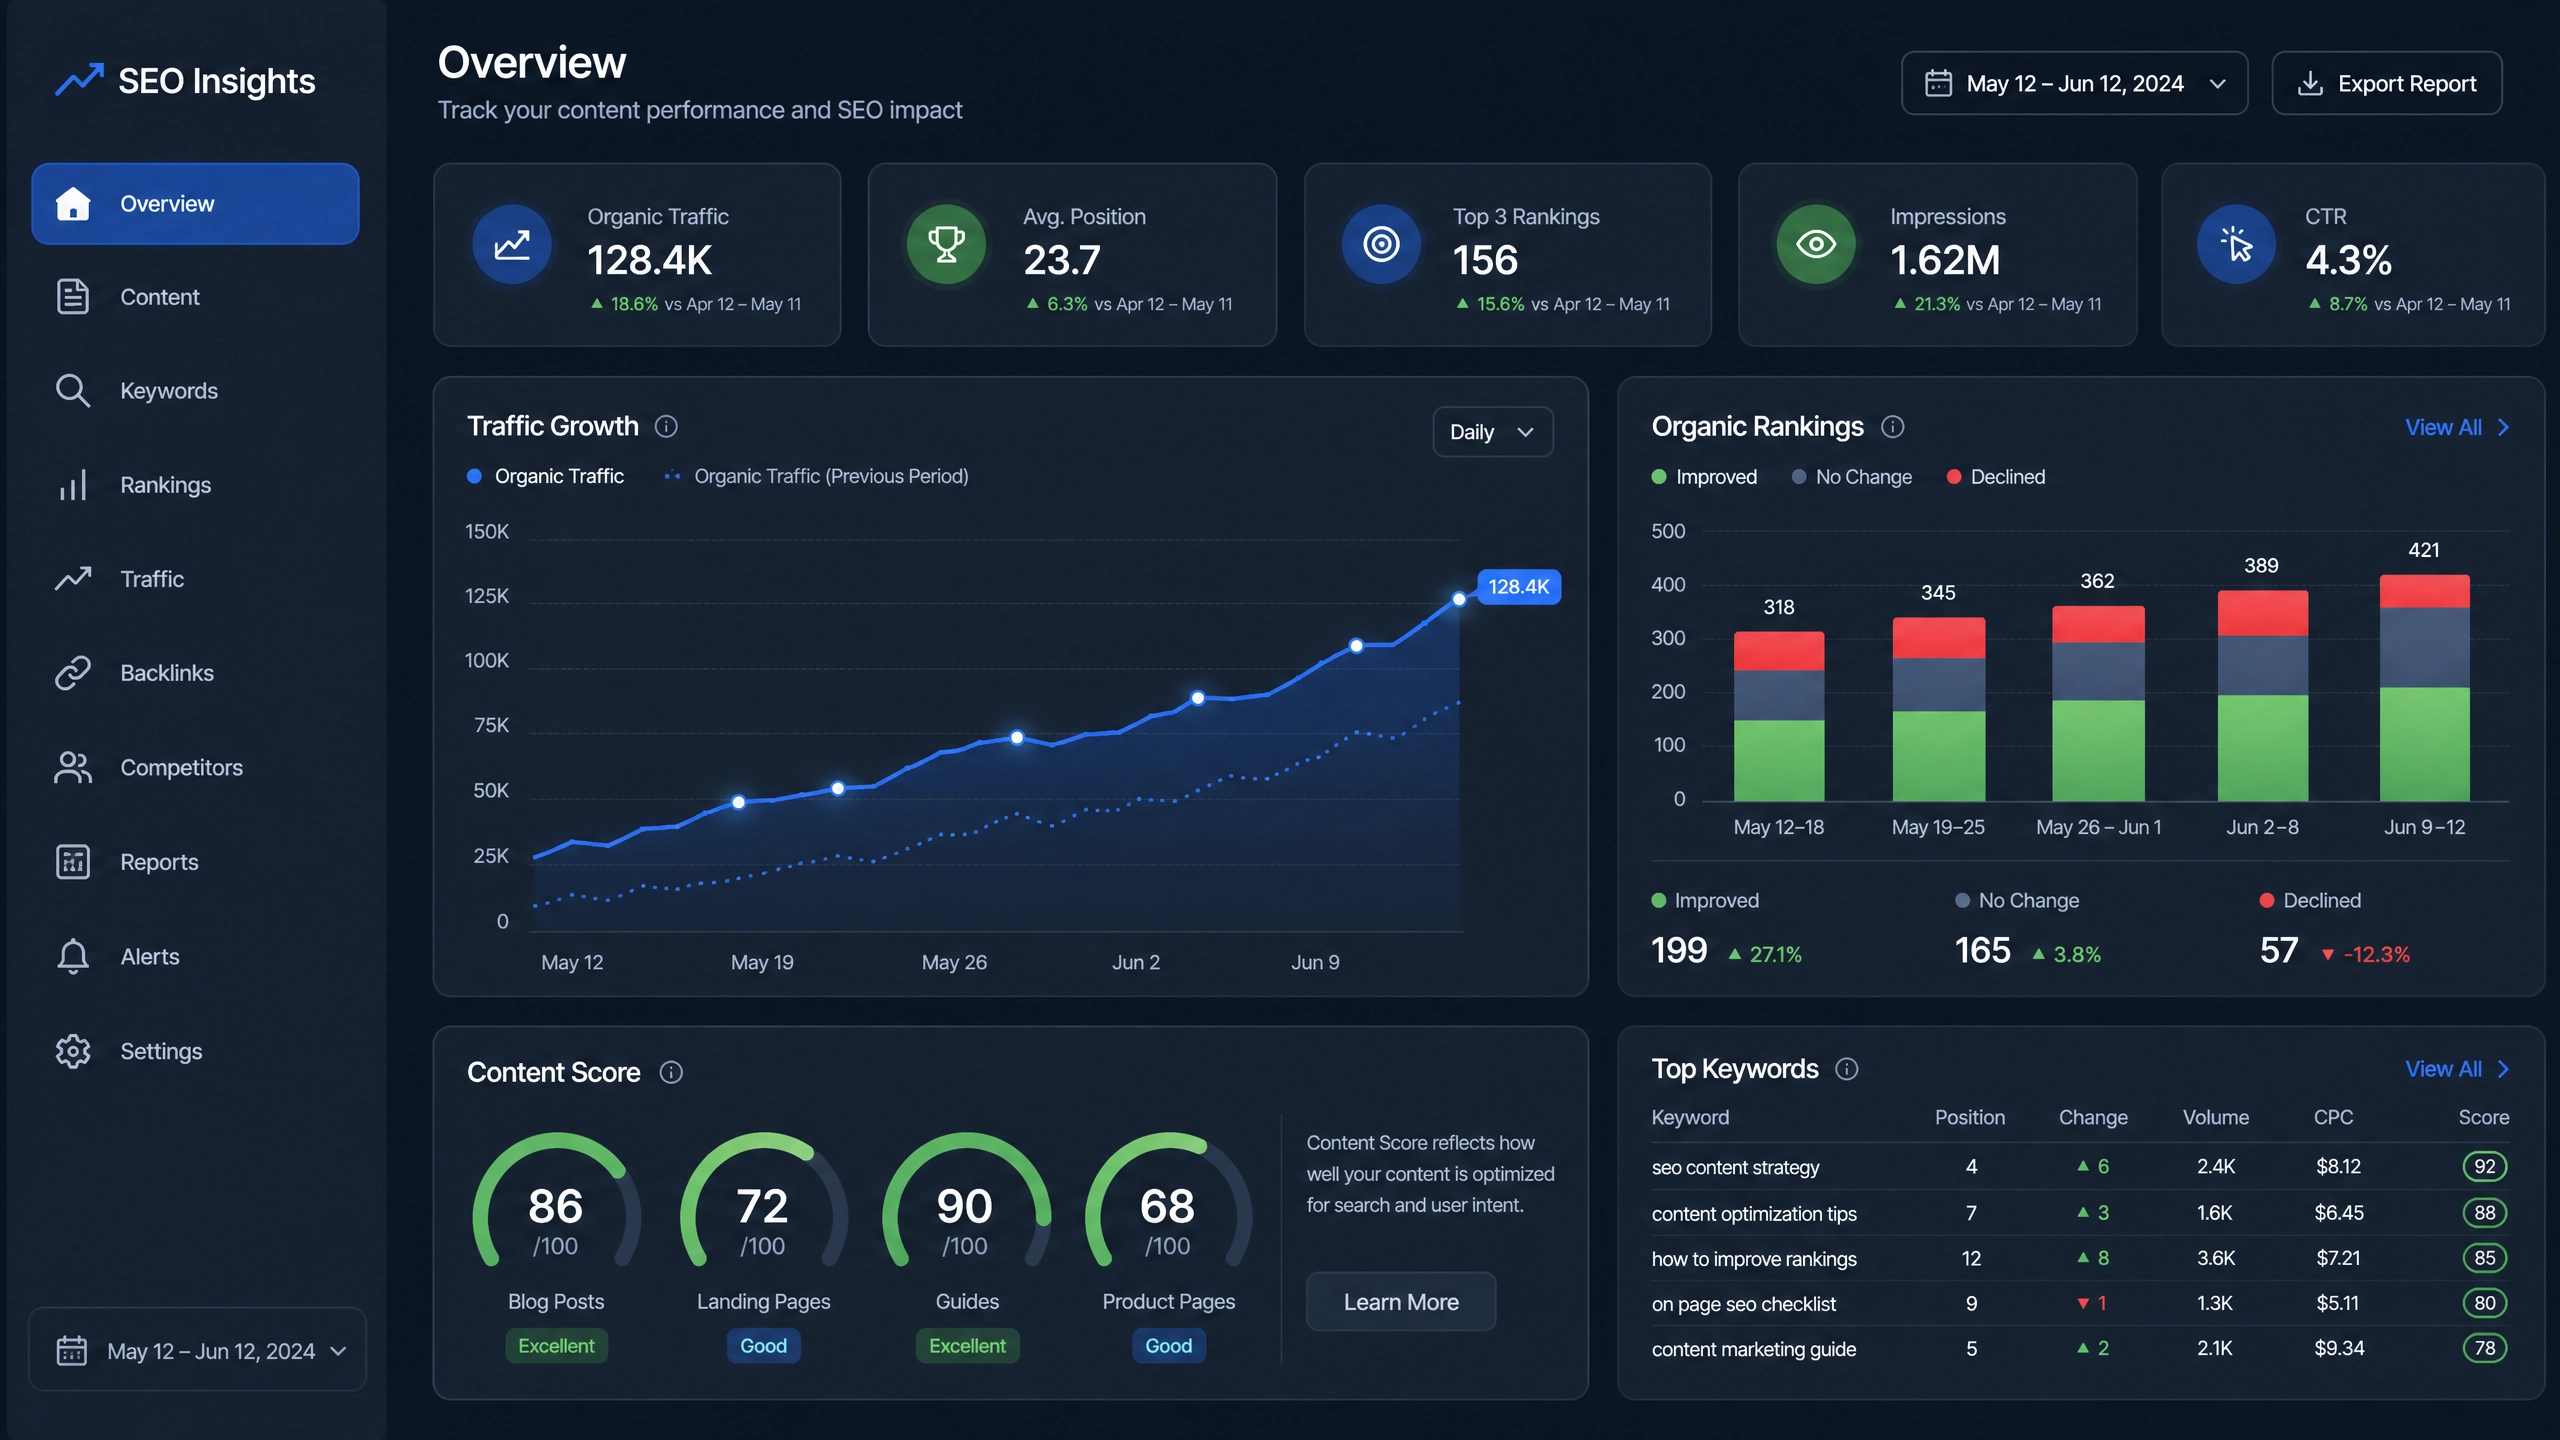Click the Top Keywords info icon
This screenshot has height=1440, width=2560.
tap(1846, 1069)
